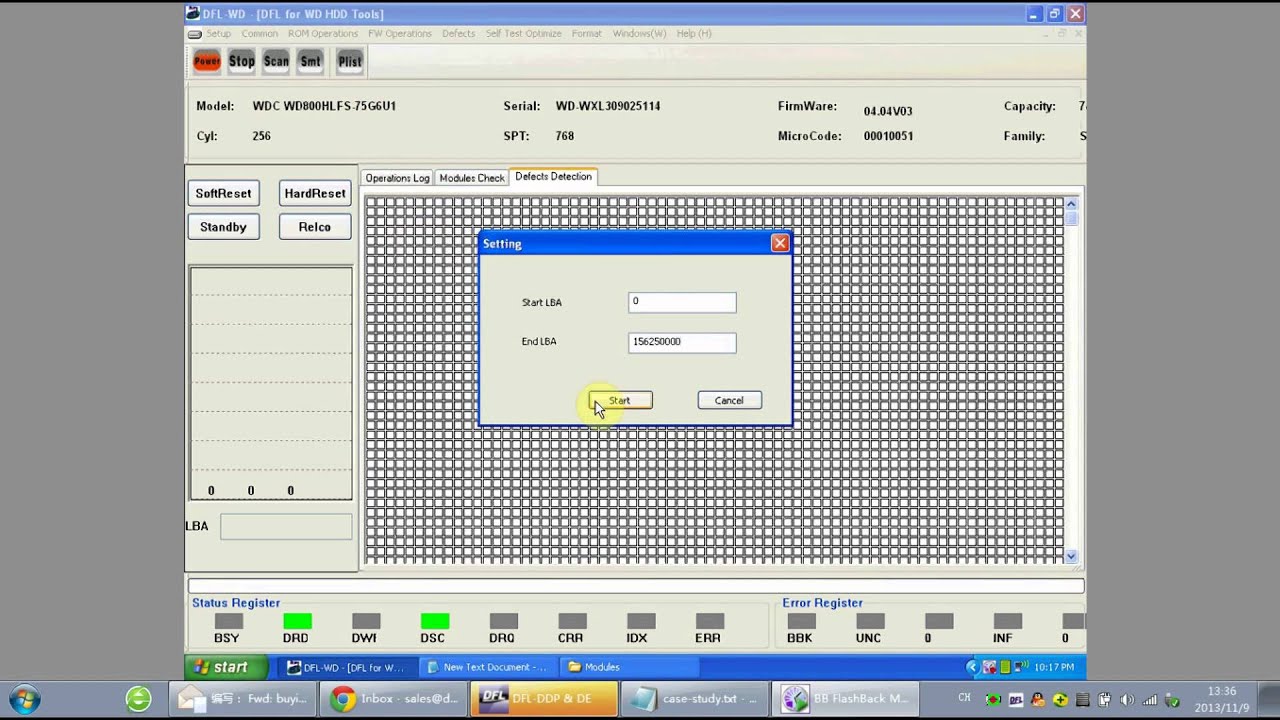
Task: Open the FW Operations menu
Action: tap(400, 33)
